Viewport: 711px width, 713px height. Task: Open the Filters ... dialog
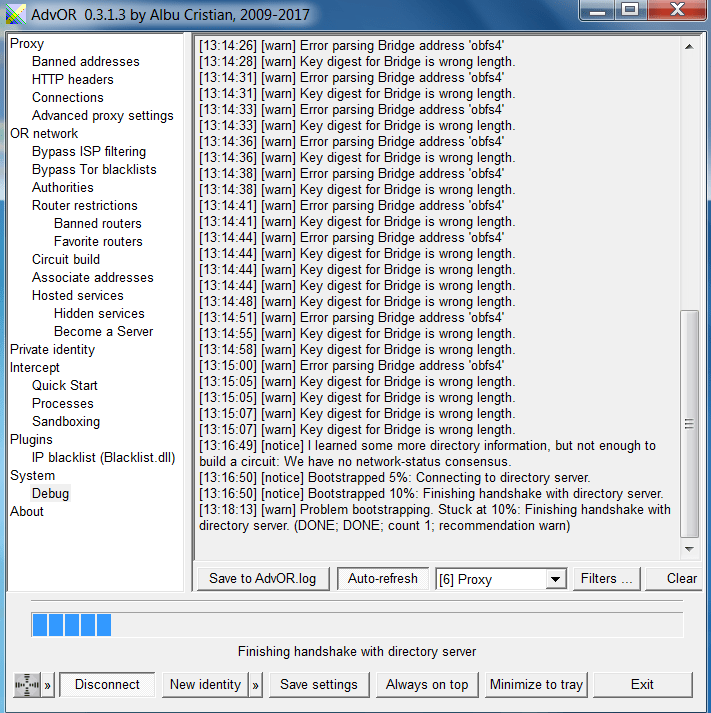coord(606,578)
